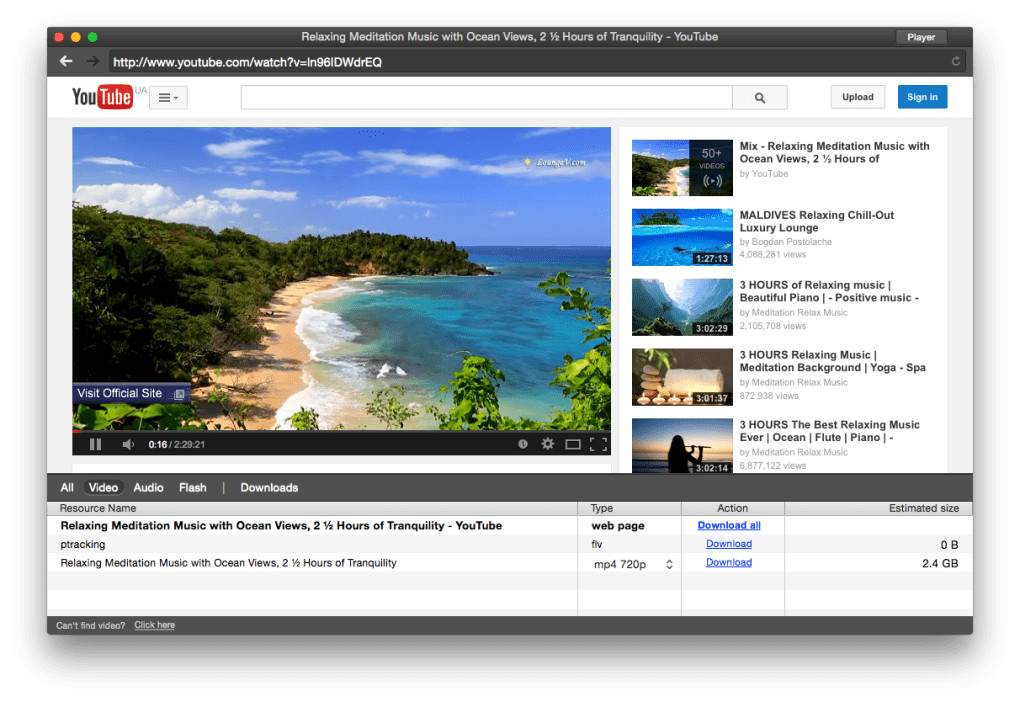Click the address bar URL
This screenshot has width=1020, height=702.
tap(247, 62)
